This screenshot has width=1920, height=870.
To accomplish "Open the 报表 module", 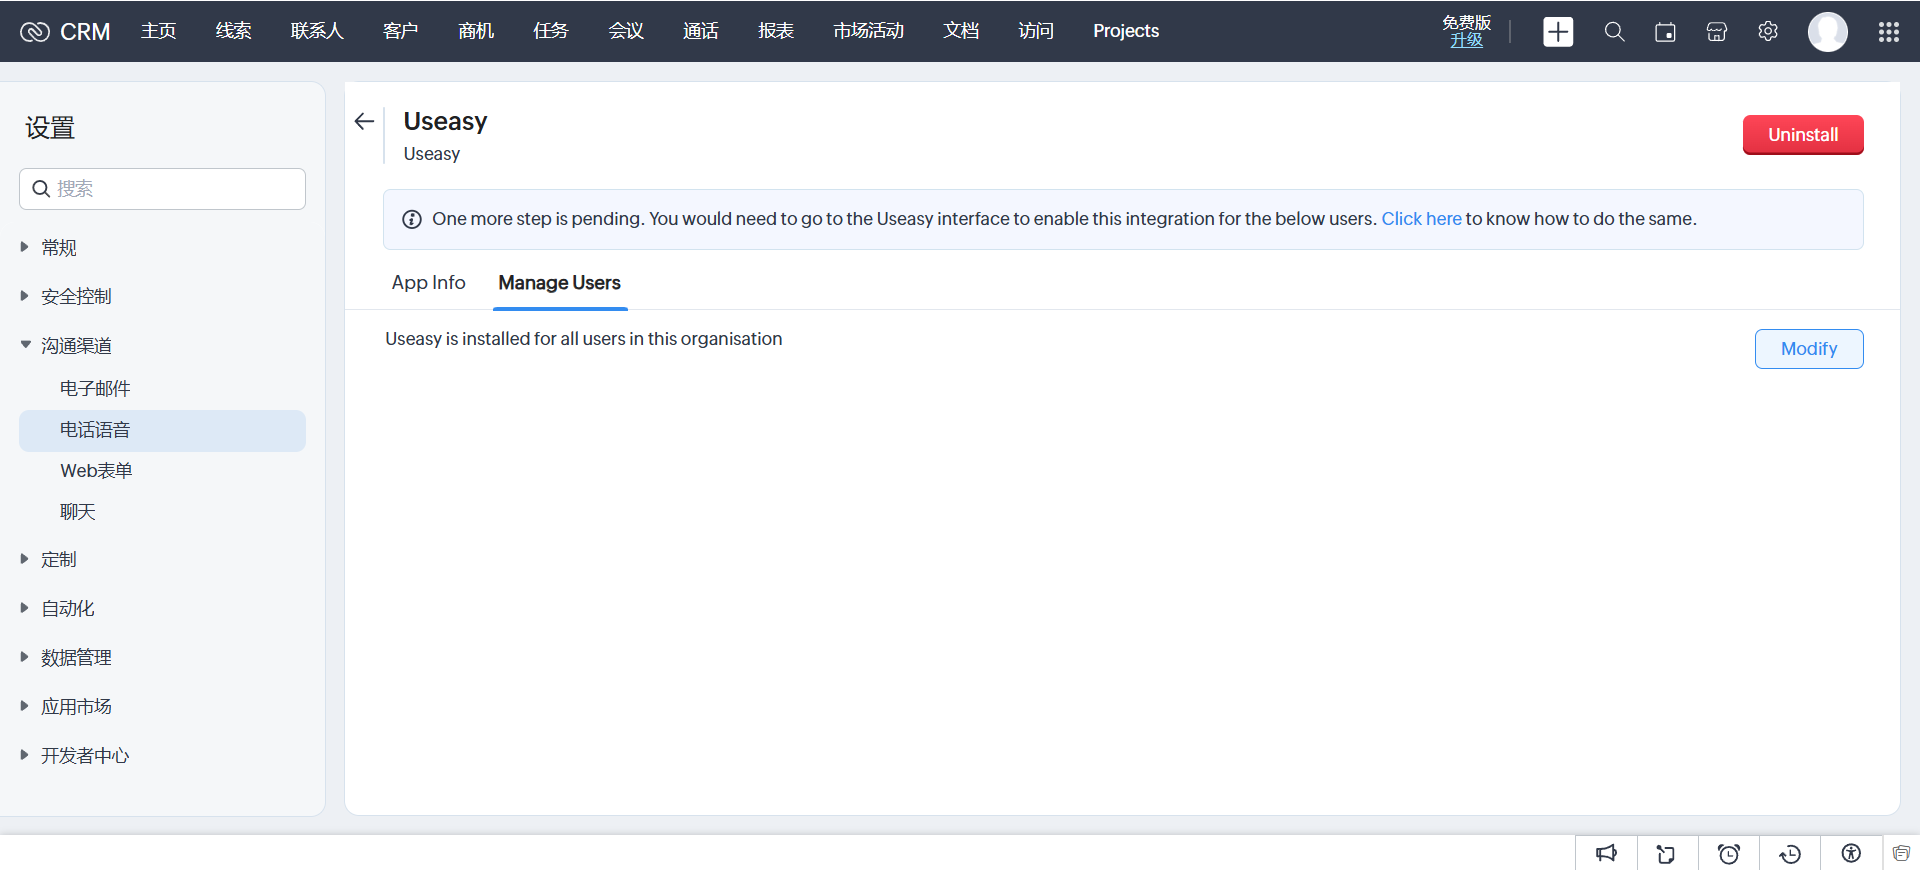I will (x=776, y=31).
